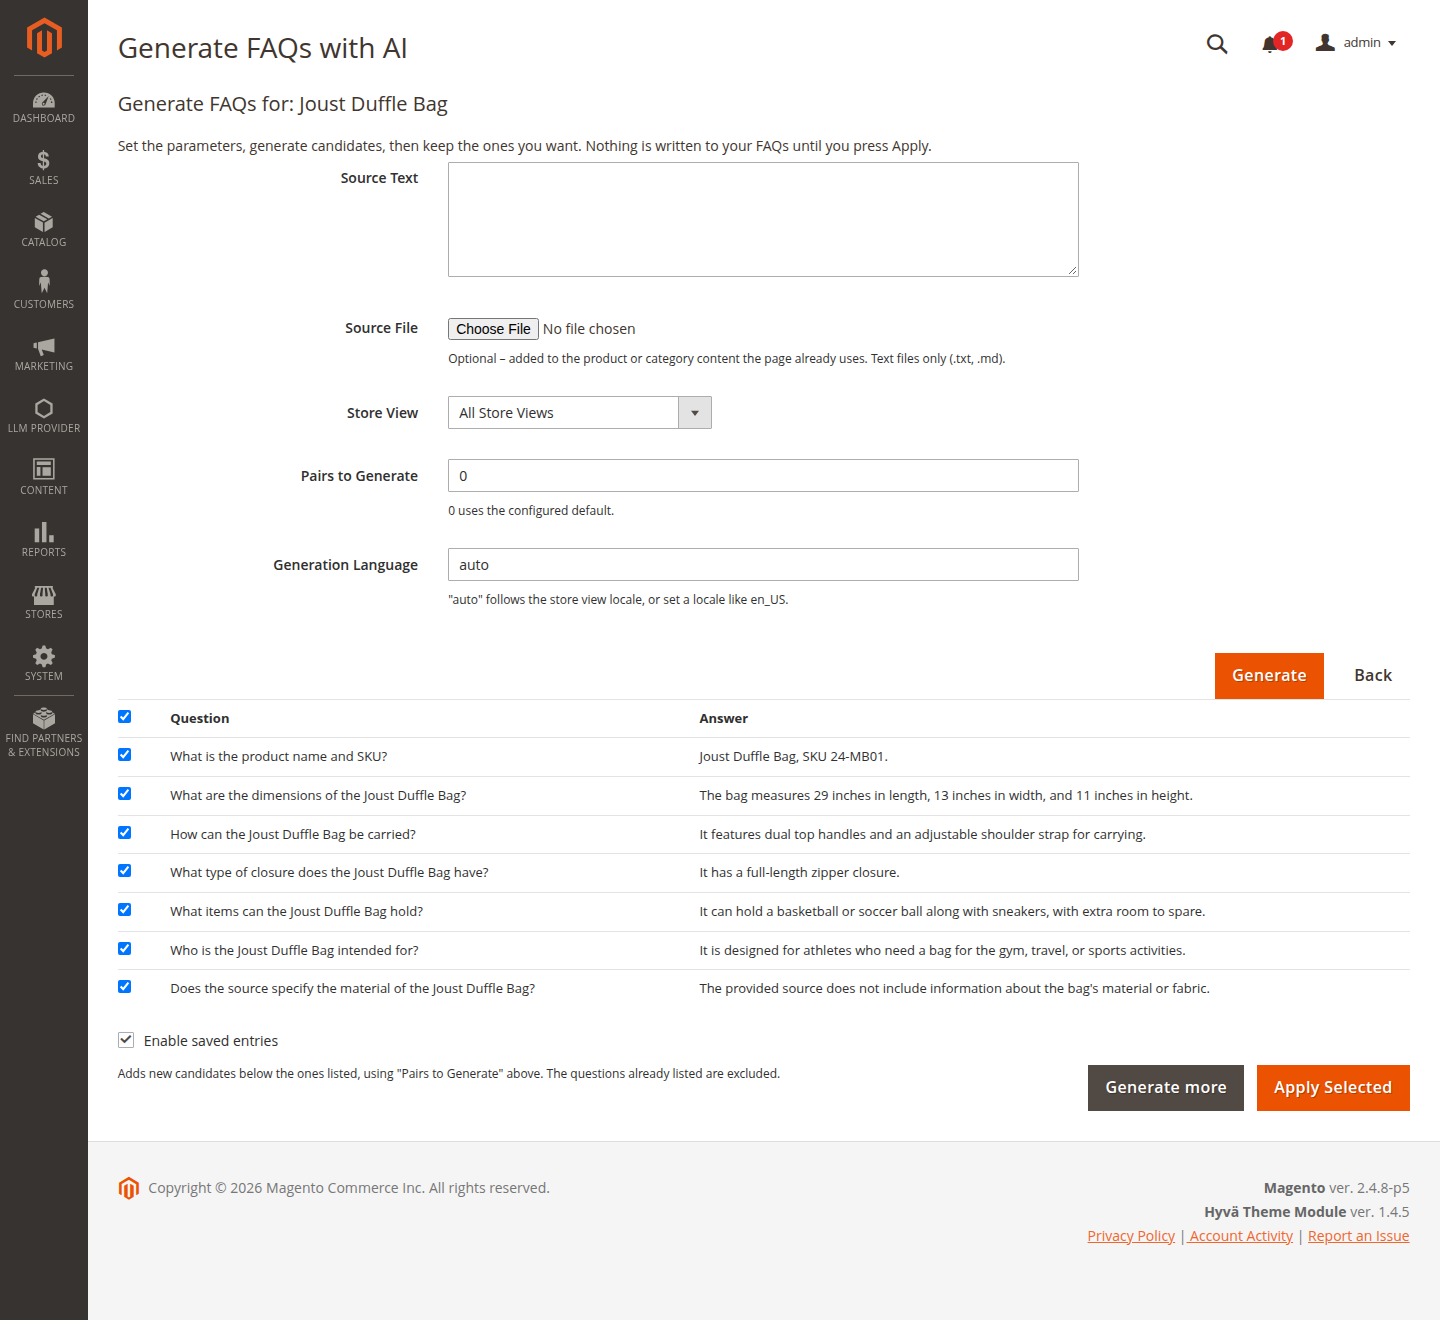This screenshot has height=1320, width=1440.
Task: Click the Generate button
Action: point(1269,676)
